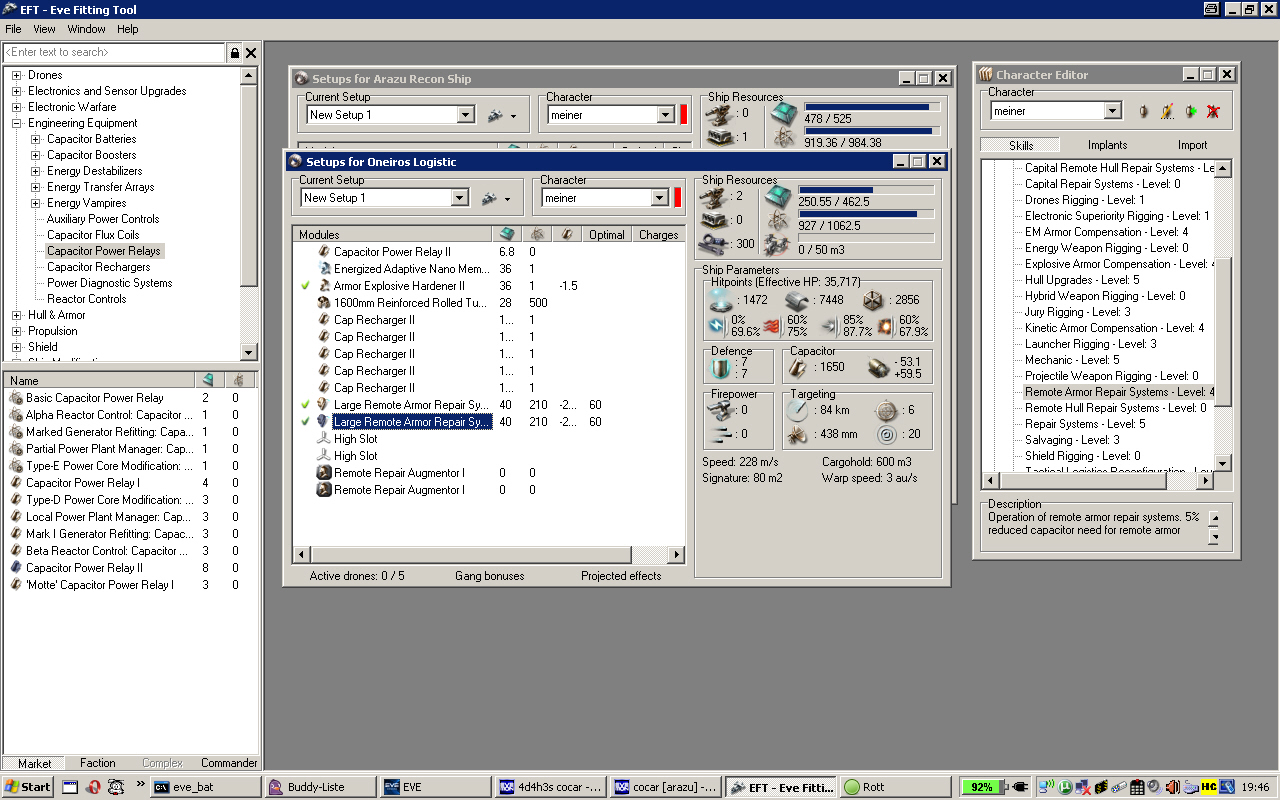Expand the Electronic Warfare category
Viewport: 1280px width, 800px height.
(16, 107)
